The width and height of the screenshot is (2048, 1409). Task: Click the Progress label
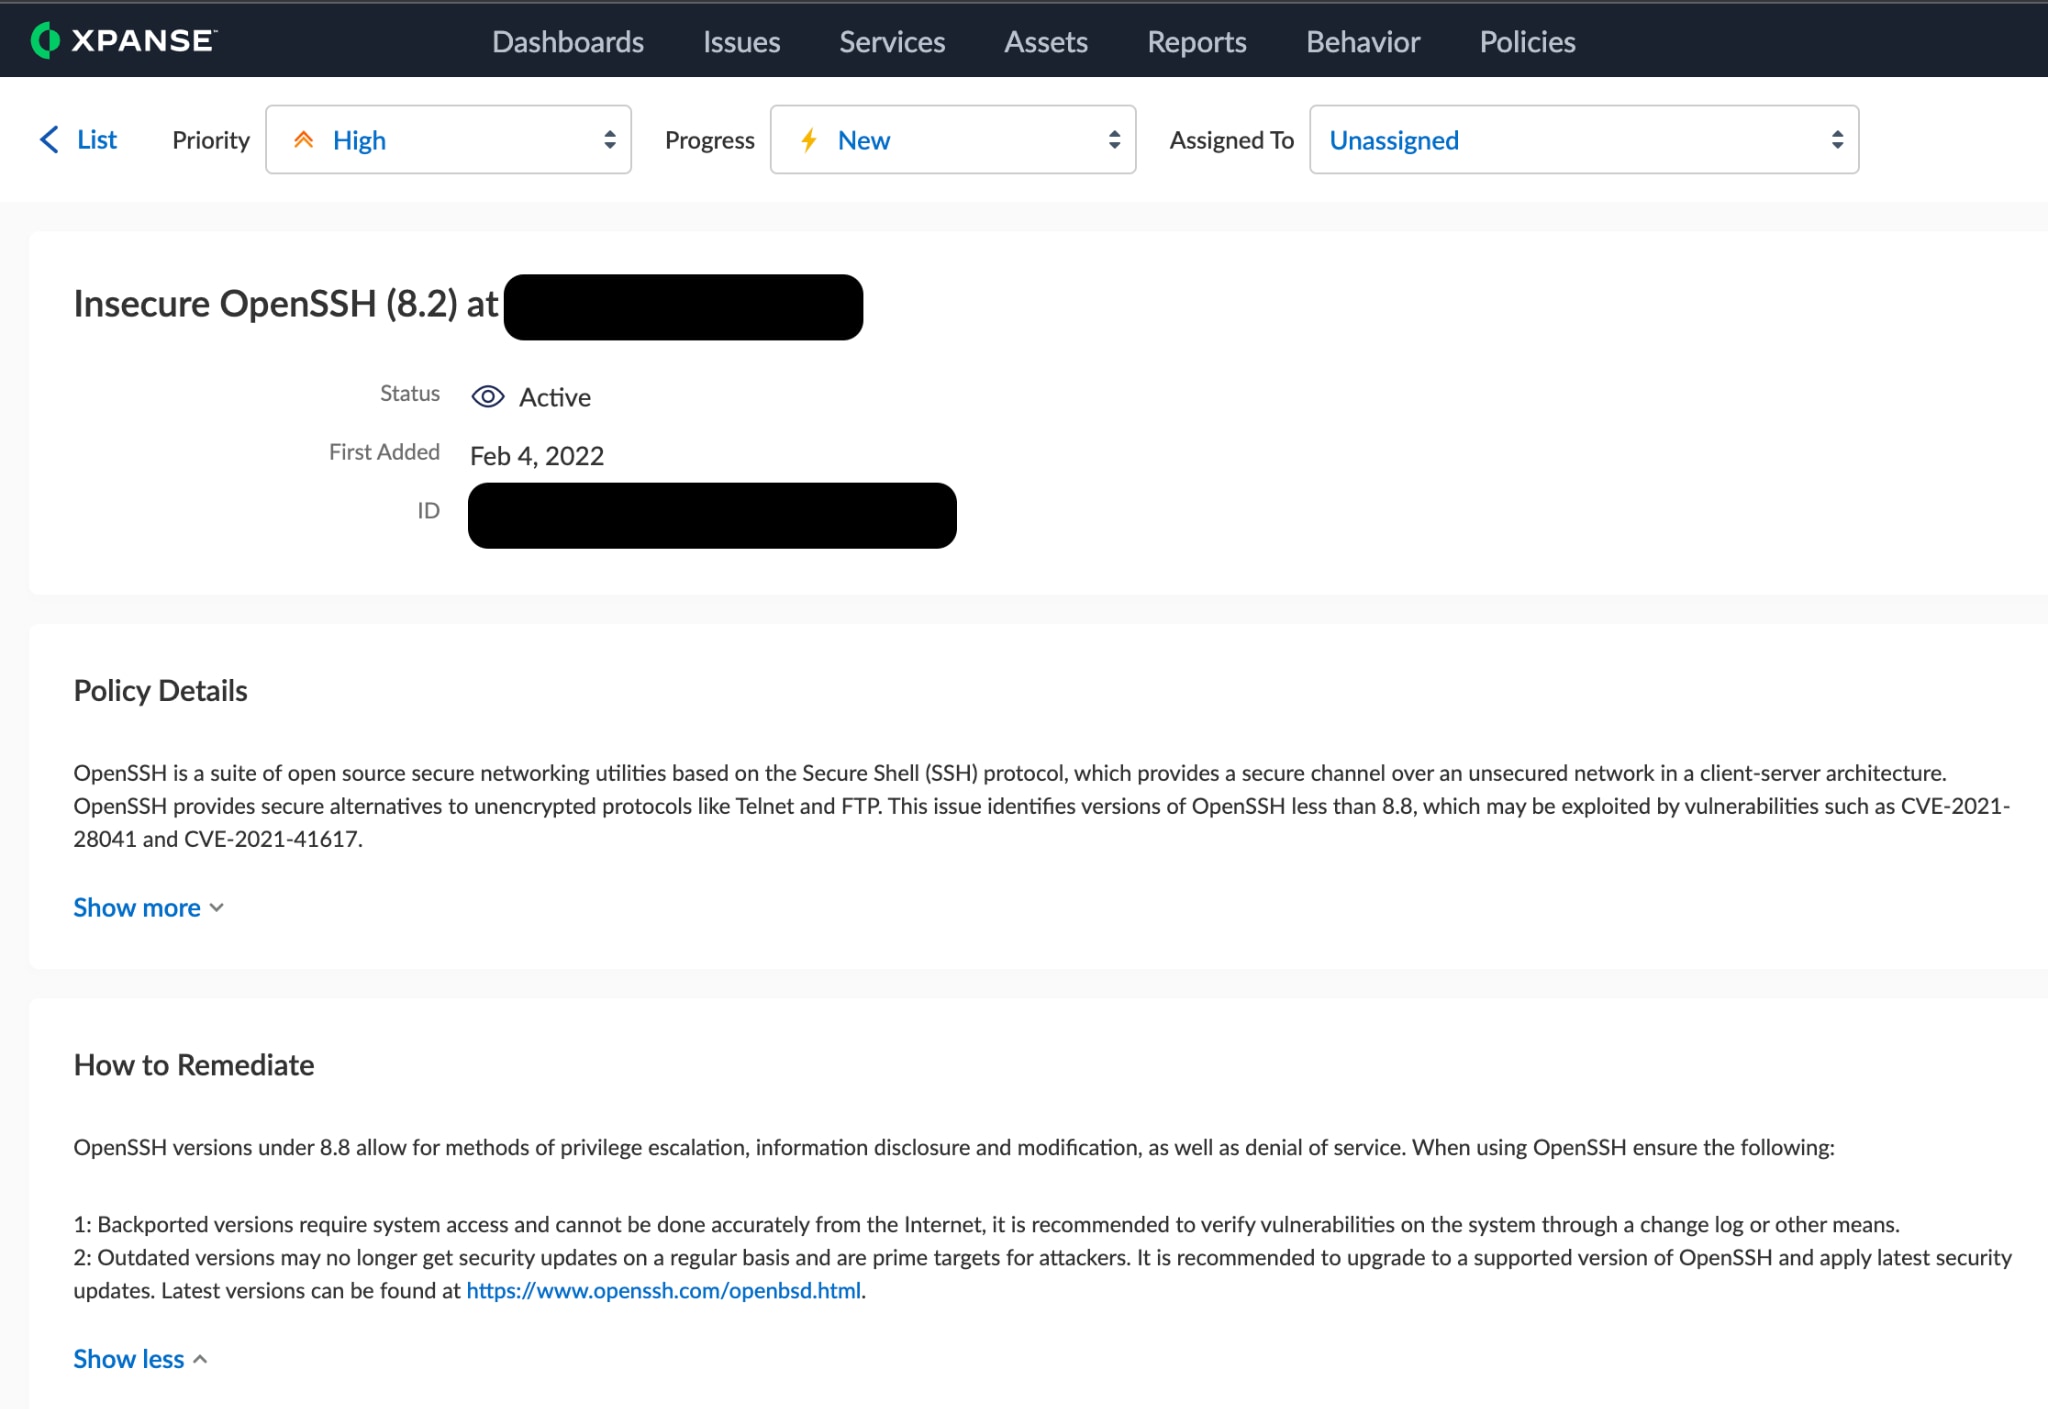pyautogui.click(x=709, y=139)
